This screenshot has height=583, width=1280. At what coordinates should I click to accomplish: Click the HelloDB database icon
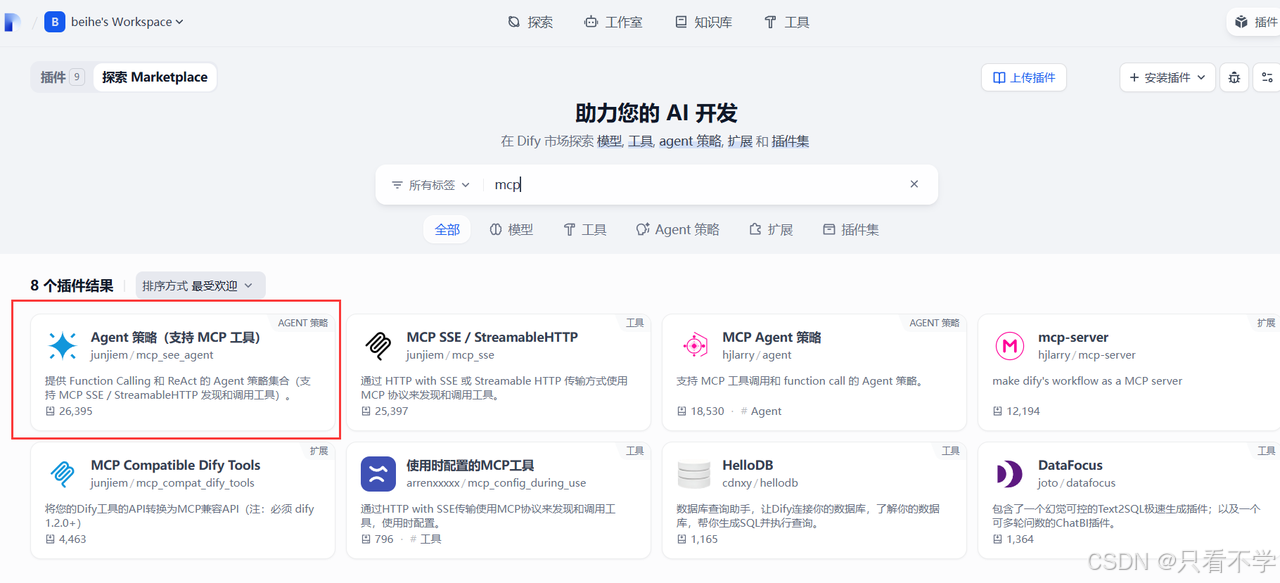click(x=694, y=474)
